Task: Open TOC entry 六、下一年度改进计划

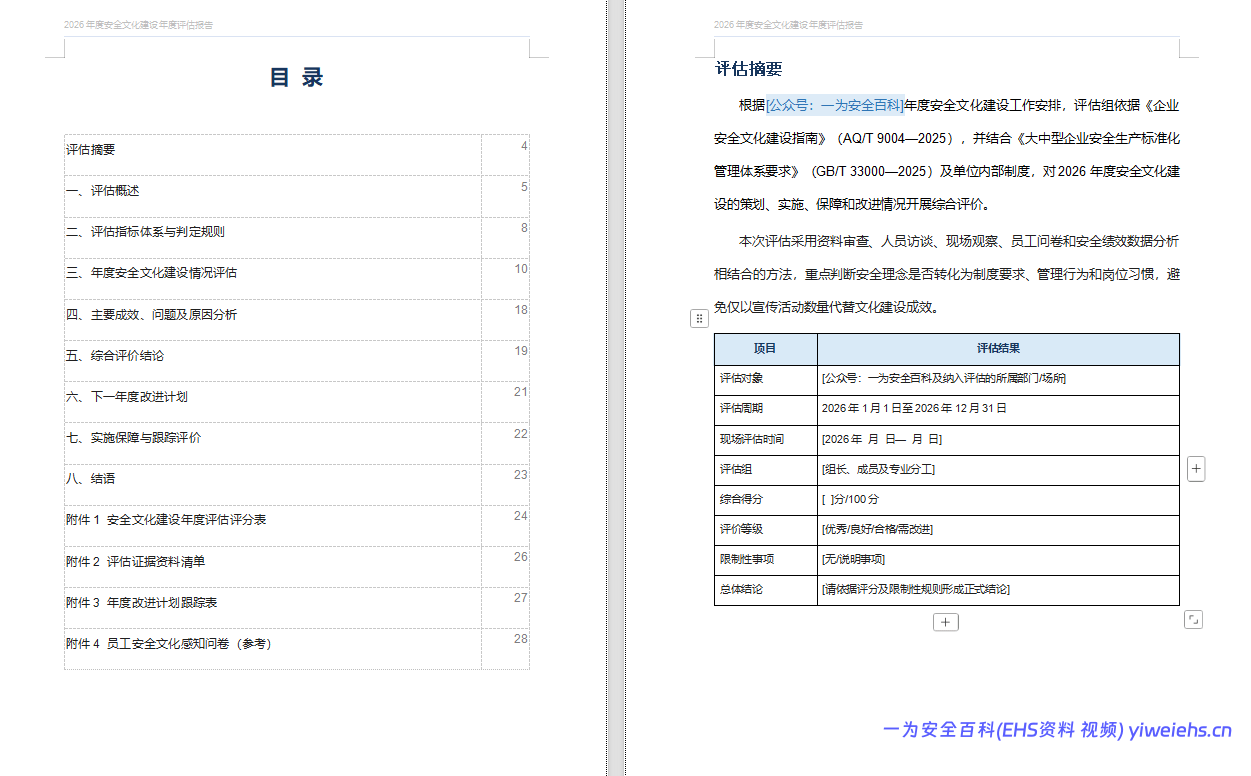Action: point(127,397)
